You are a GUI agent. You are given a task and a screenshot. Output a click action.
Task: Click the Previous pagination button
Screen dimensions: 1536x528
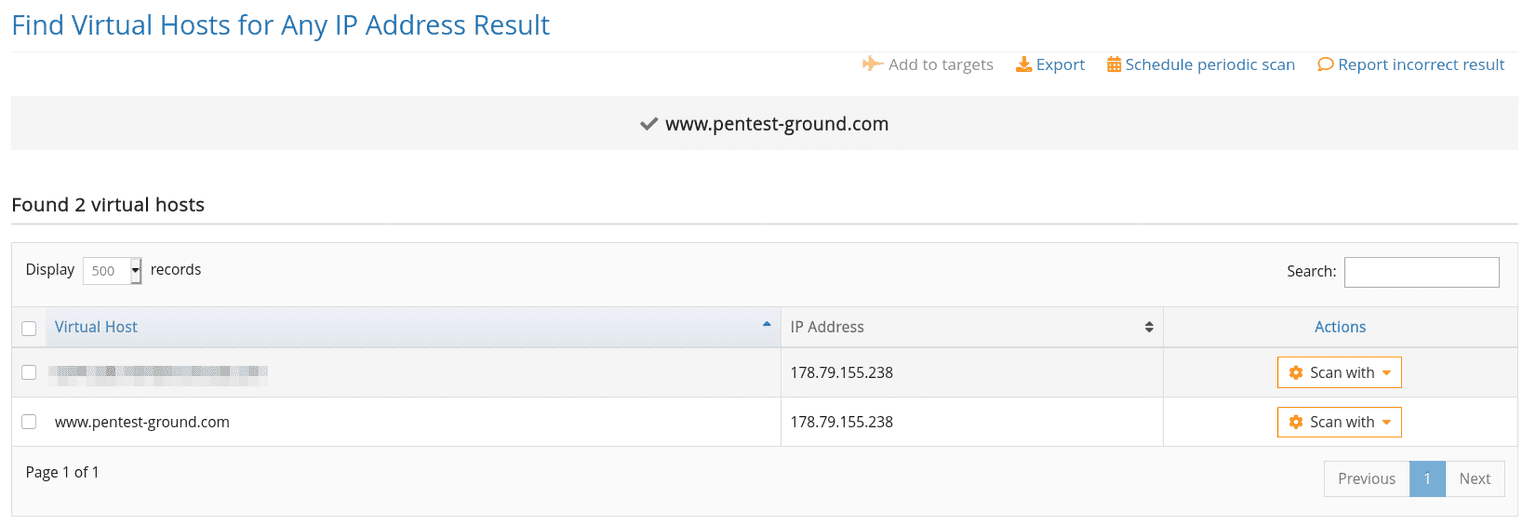pos(1366,479)
